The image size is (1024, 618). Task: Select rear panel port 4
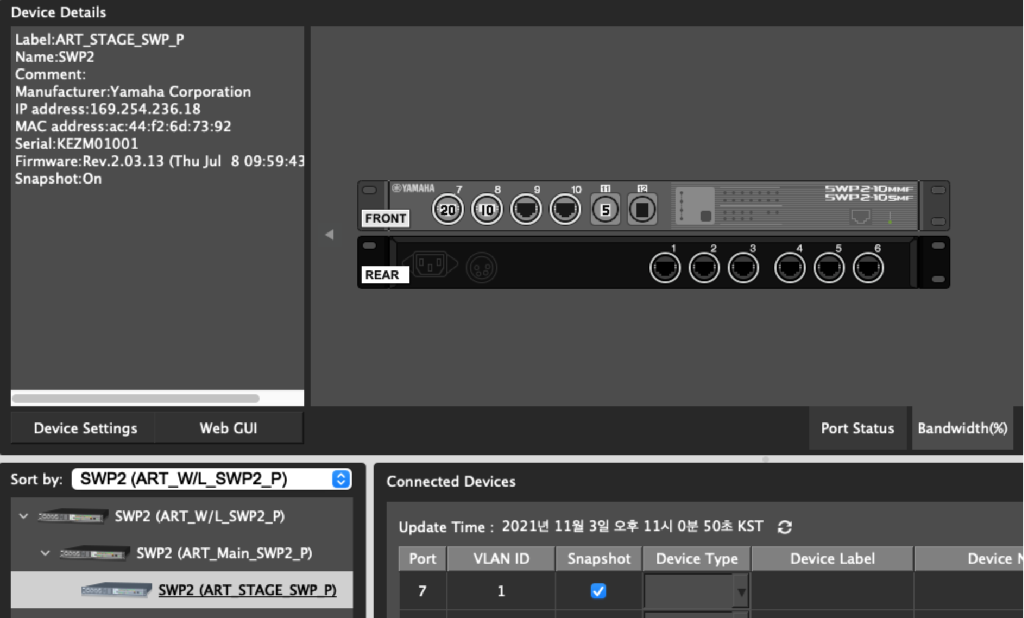(790, 268)
